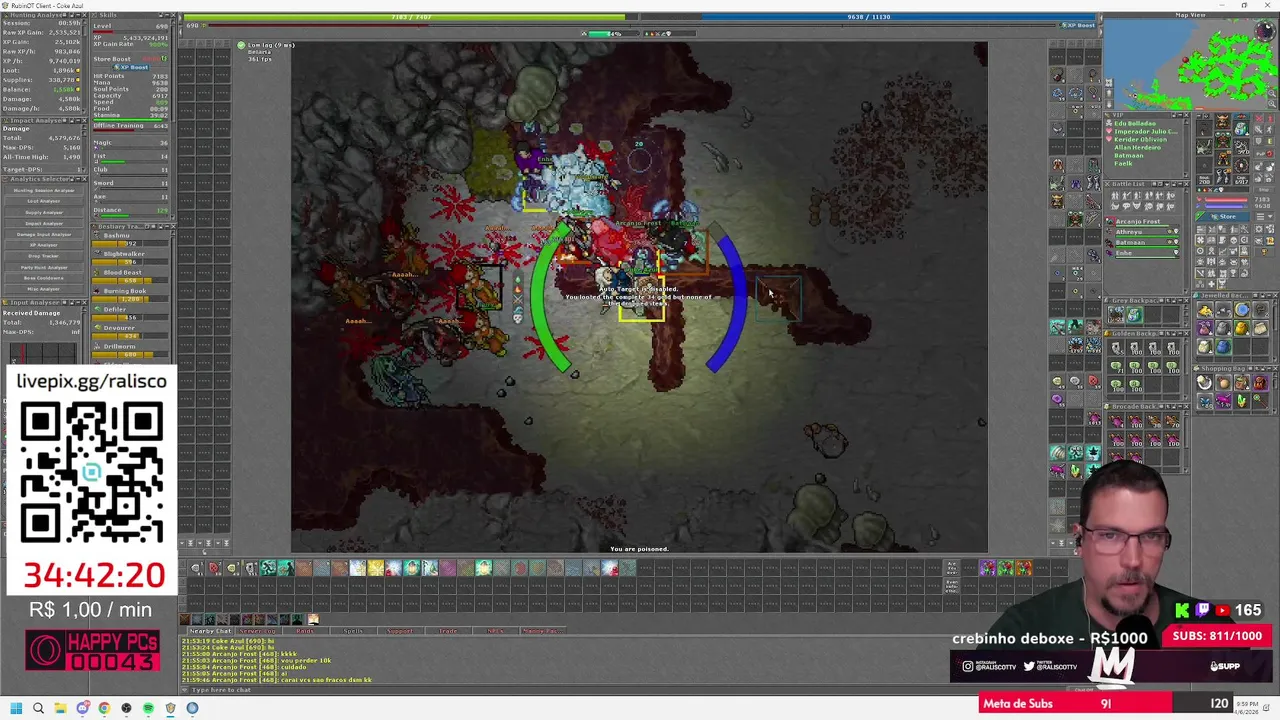Click the XP Boost button in Skills
Image resolution: width=1280 pixels, height=720 pixels.
[130, 67]
